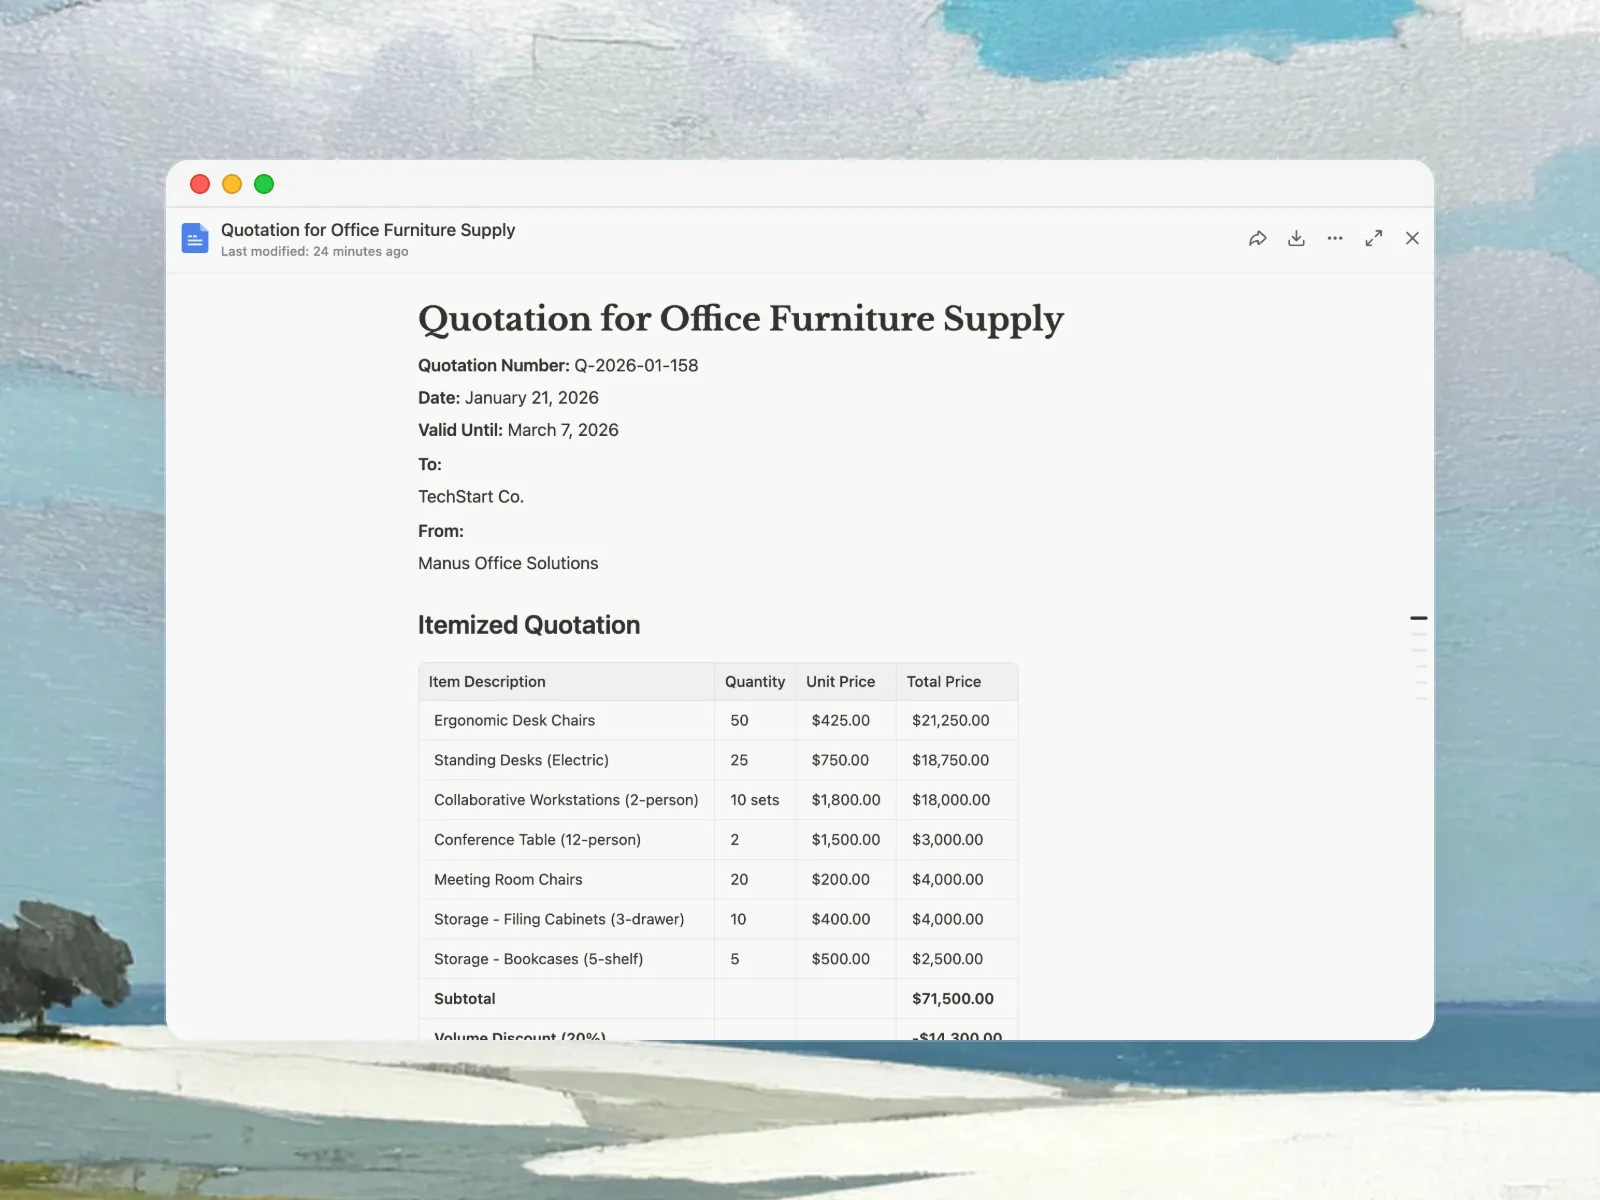Click the quotation number Q-2026-01-158
The image size is (1600, 1200).
[635, 365]
